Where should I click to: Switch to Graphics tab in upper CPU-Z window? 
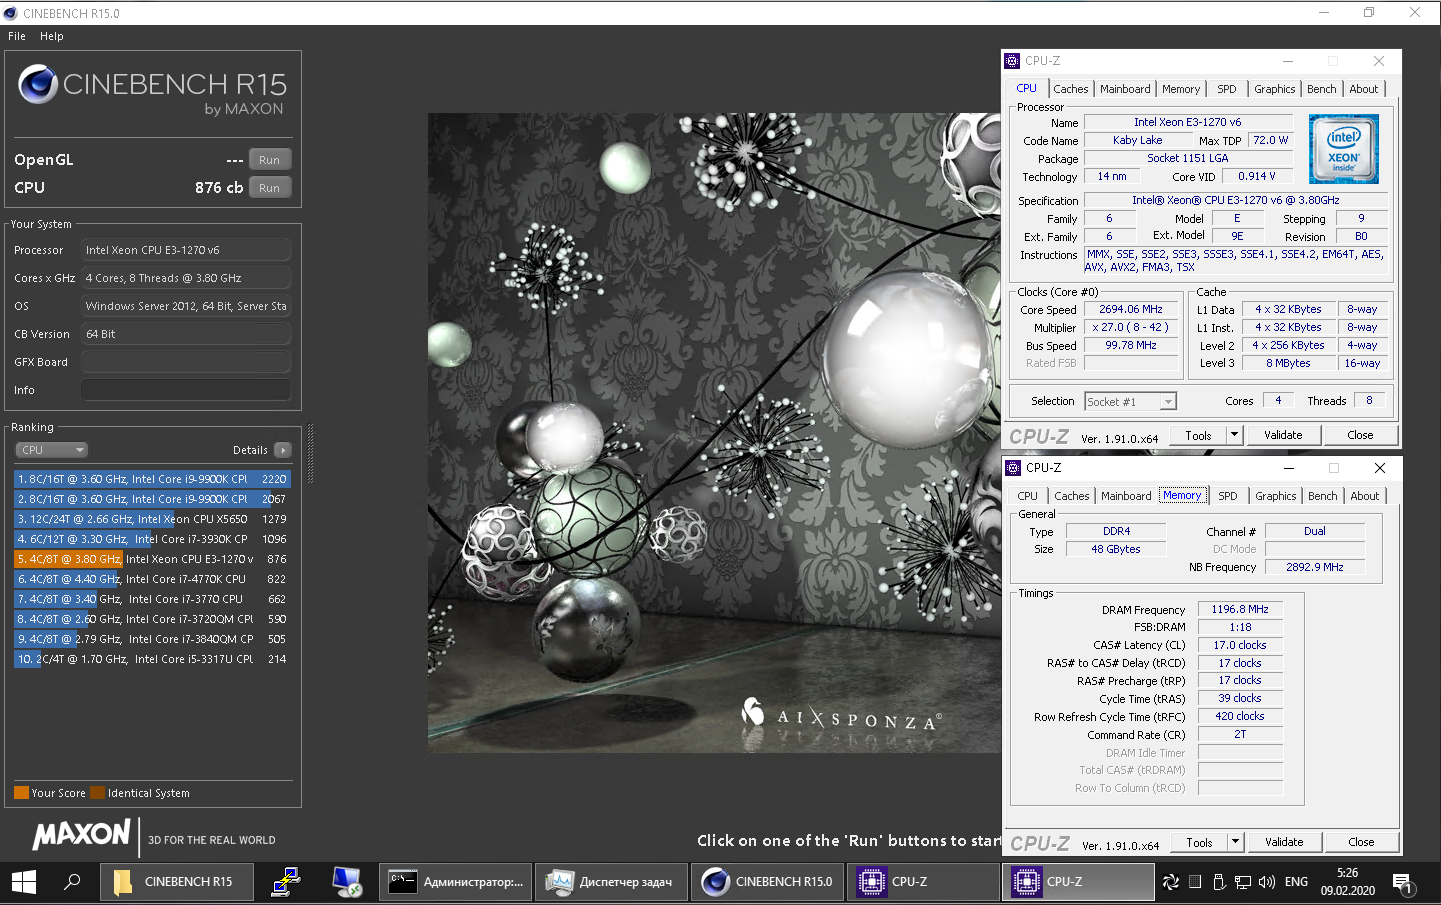(1275, 89)
